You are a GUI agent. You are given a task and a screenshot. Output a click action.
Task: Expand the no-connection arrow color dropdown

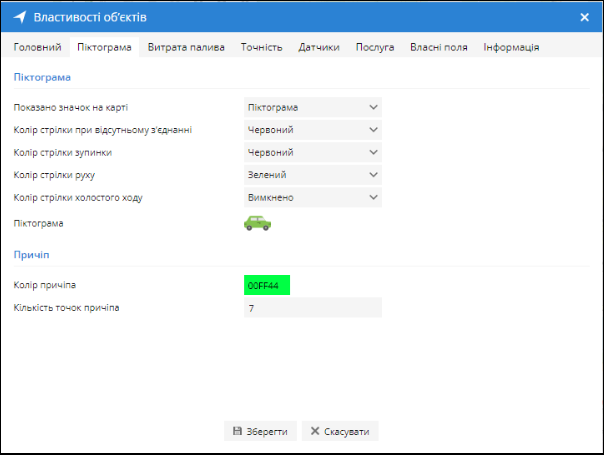tap(313, 130)
